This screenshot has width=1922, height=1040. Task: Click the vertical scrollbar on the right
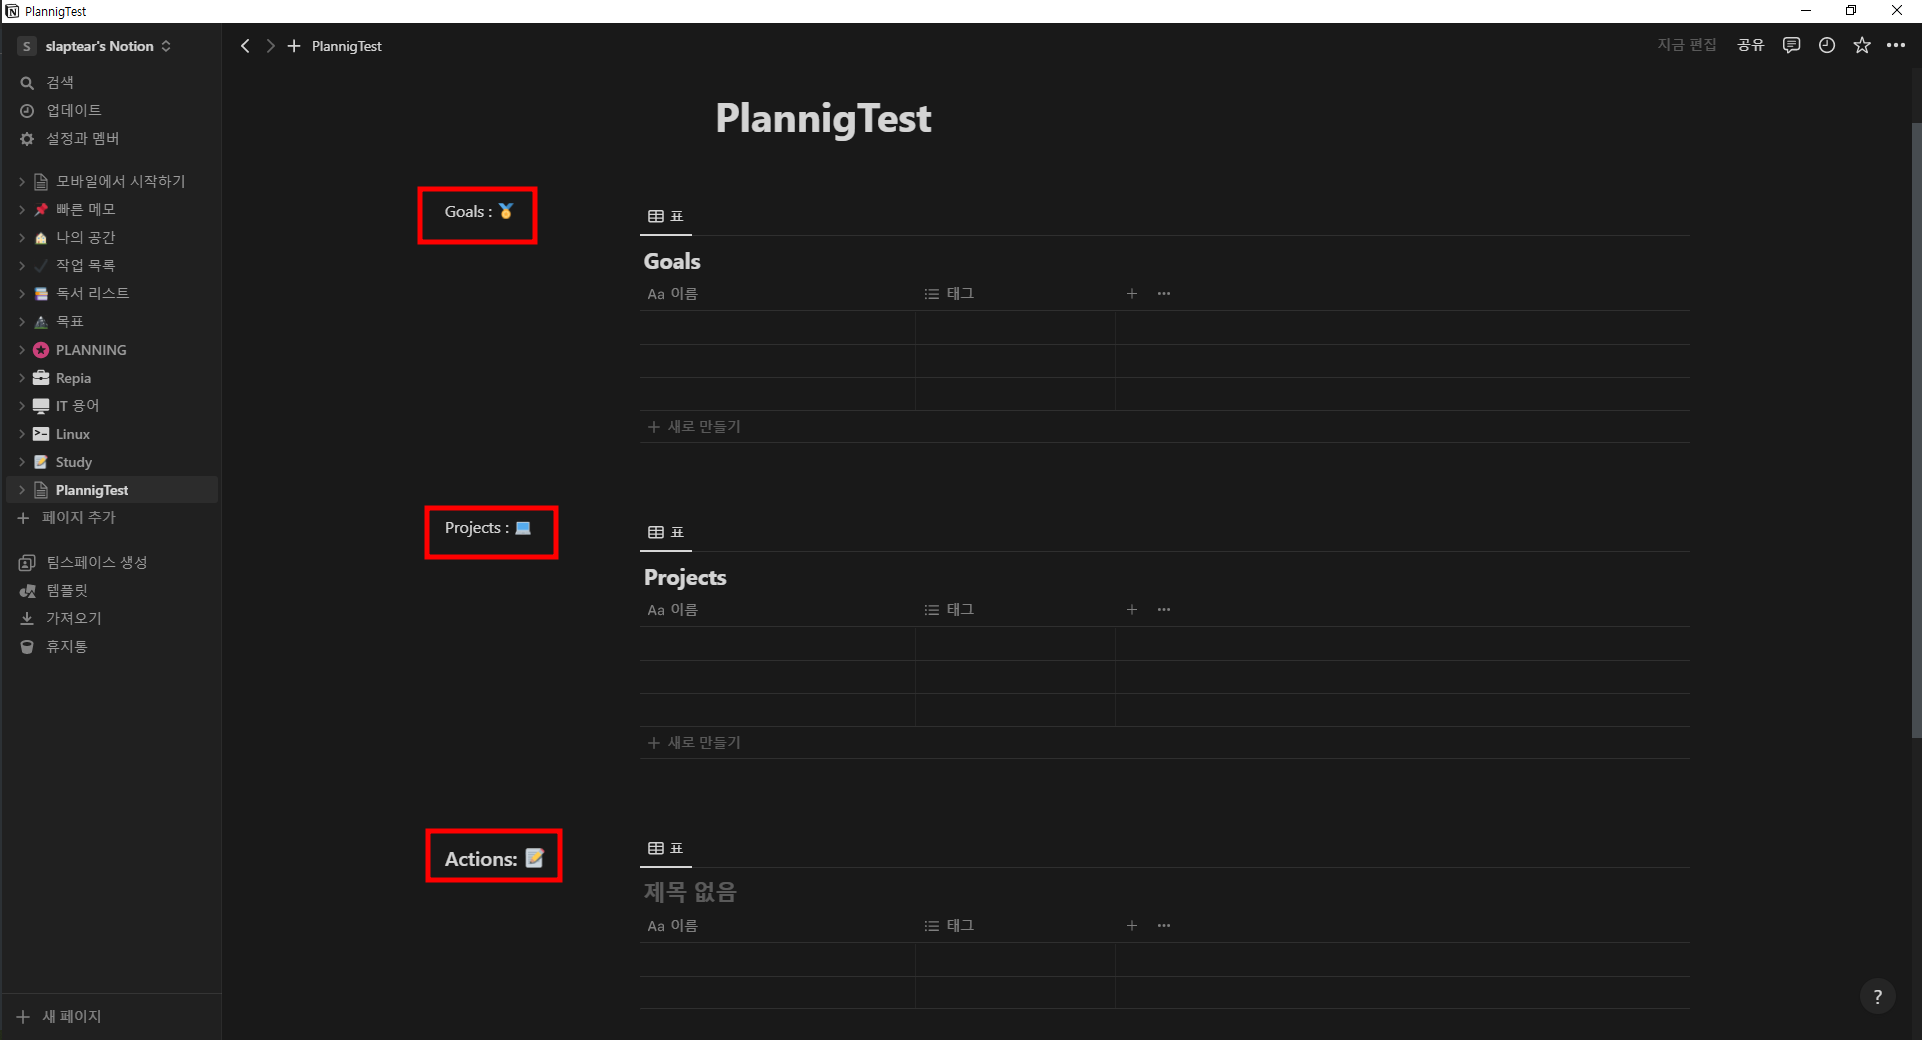point(1915,430)
